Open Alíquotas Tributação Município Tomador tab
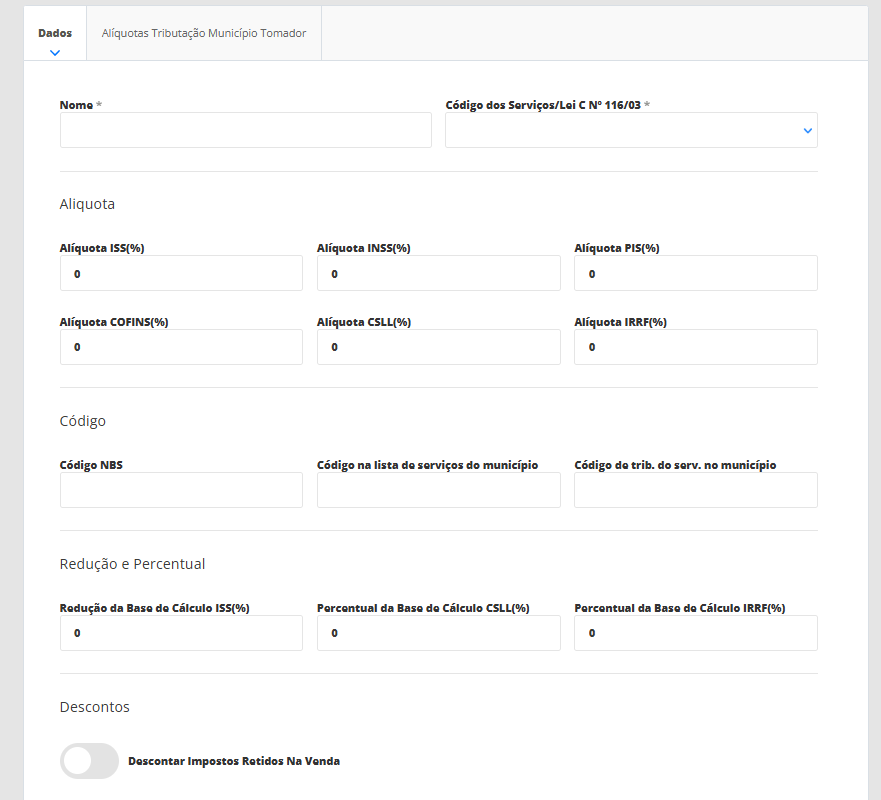The image size is (881, 800). coord(204,33)
